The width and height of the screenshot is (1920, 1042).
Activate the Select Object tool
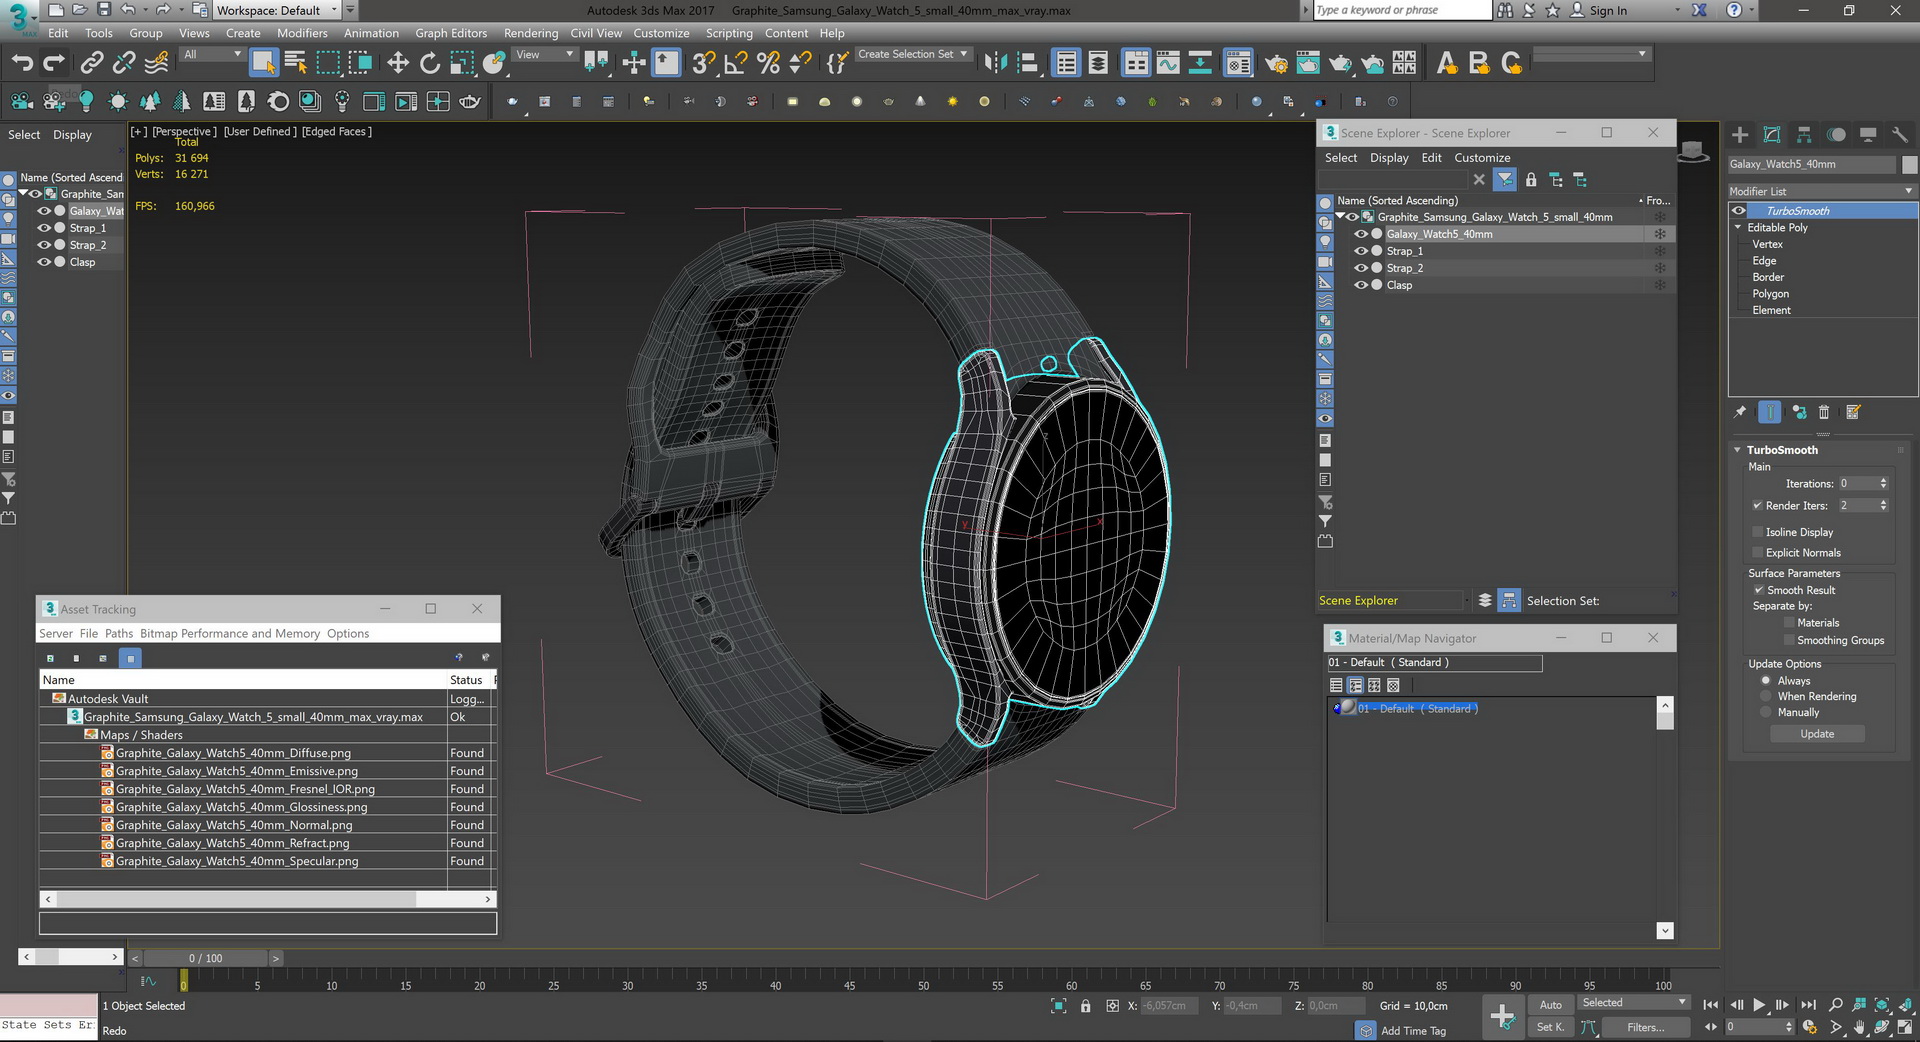[x=263, y=63]
